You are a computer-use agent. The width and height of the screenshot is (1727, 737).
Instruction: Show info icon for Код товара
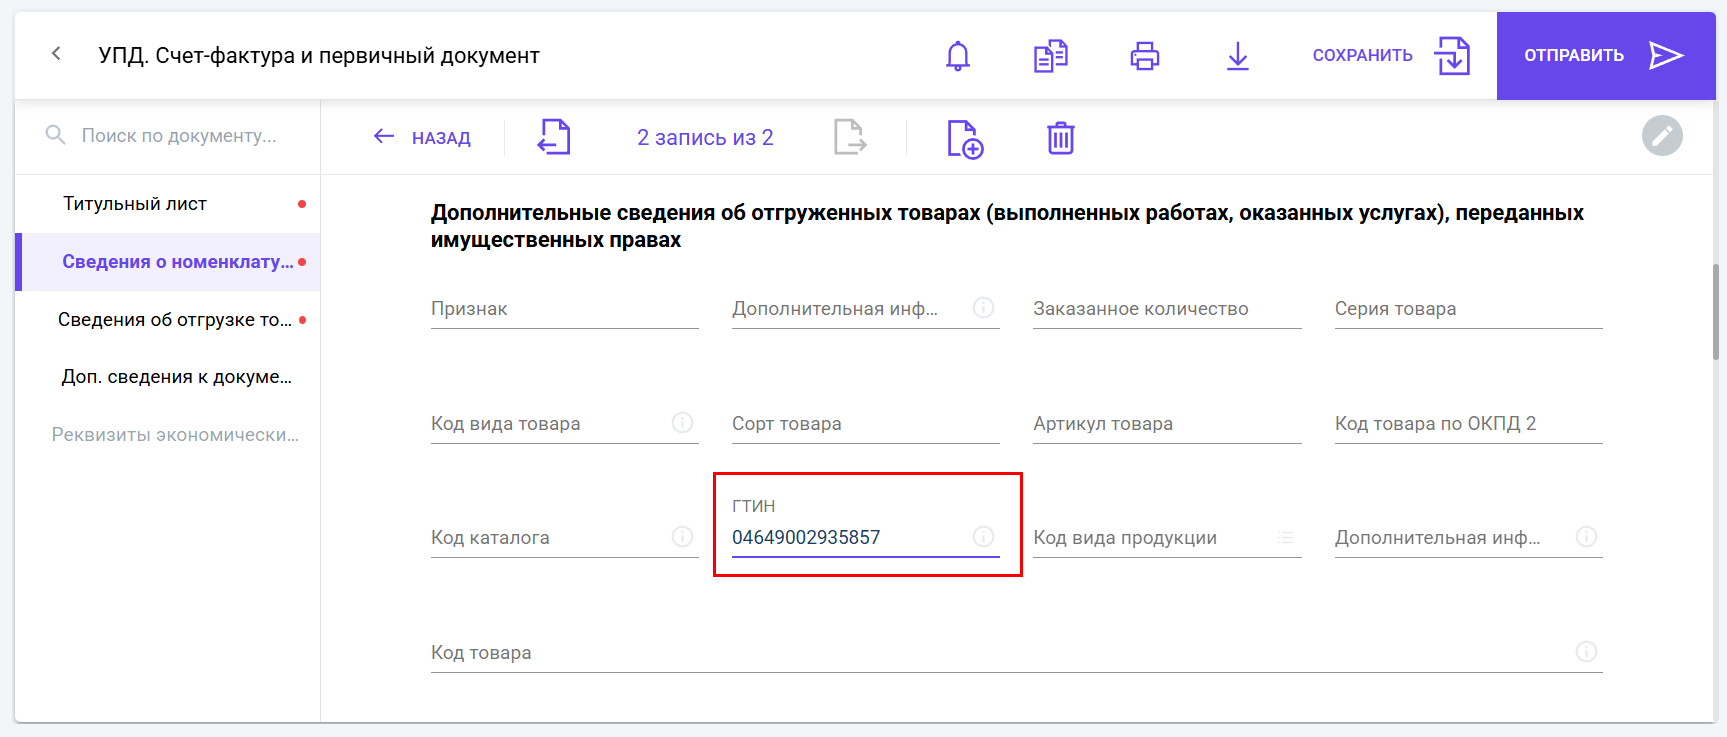coord(1586,652)
